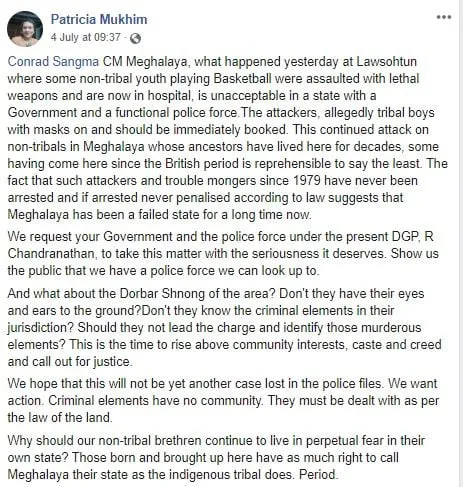Open Patricia Mukhim's profile picture
This screenshot has height=487, width=463.
[x=25, y=29]
